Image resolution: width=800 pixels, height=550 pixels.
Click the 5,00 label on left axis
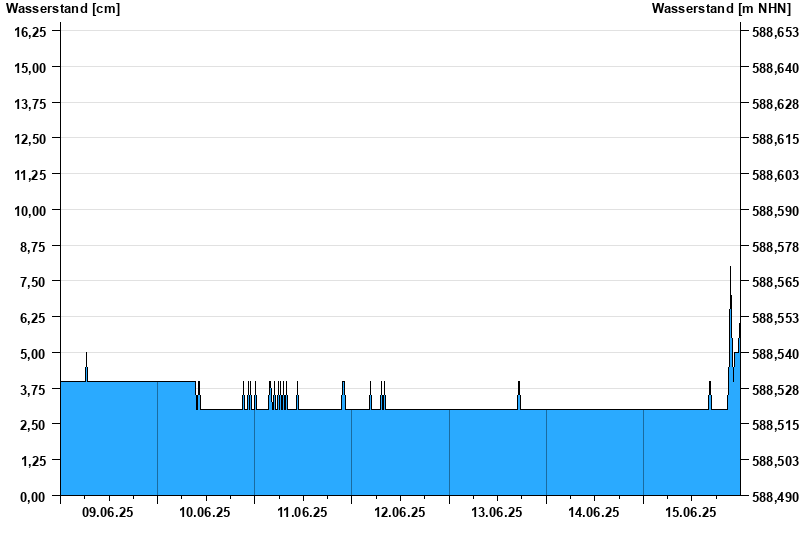point(33,354)
